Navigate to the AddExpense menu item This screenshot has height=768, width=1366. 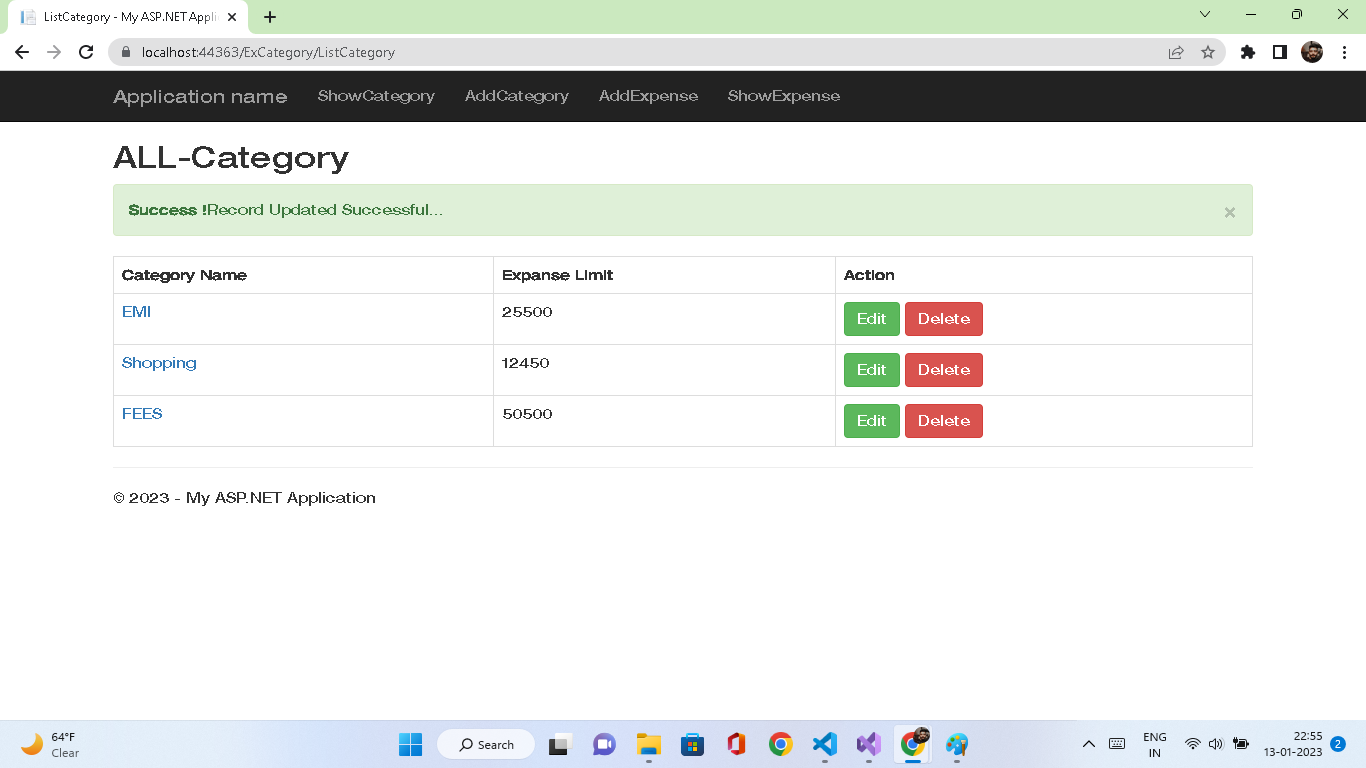648,96
